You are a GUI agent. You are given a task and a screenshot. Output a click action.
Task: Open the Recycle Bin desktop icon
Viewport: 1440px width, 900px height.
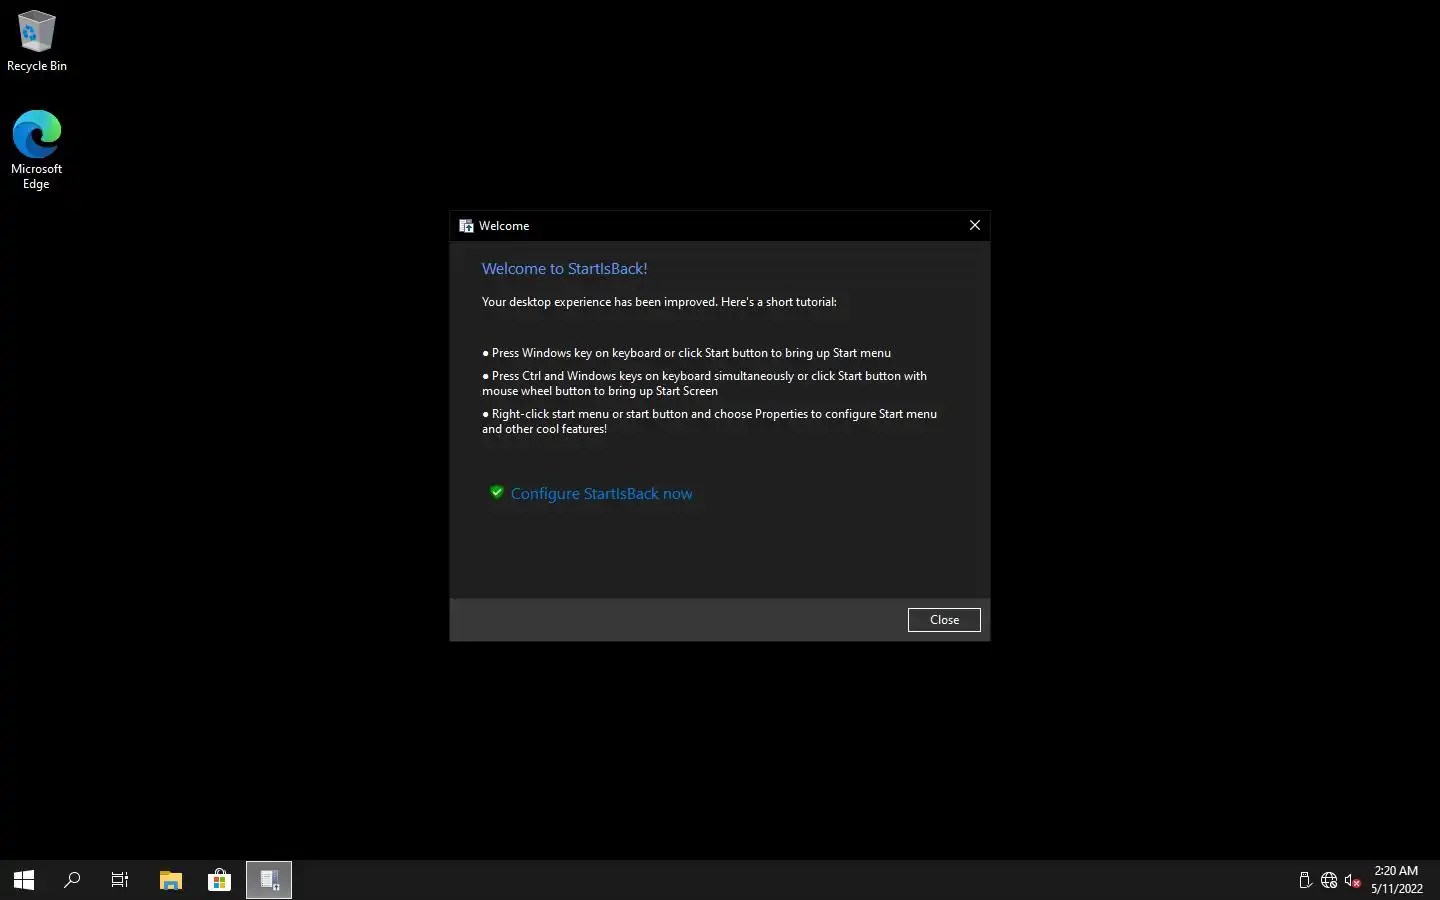point(37,42)
